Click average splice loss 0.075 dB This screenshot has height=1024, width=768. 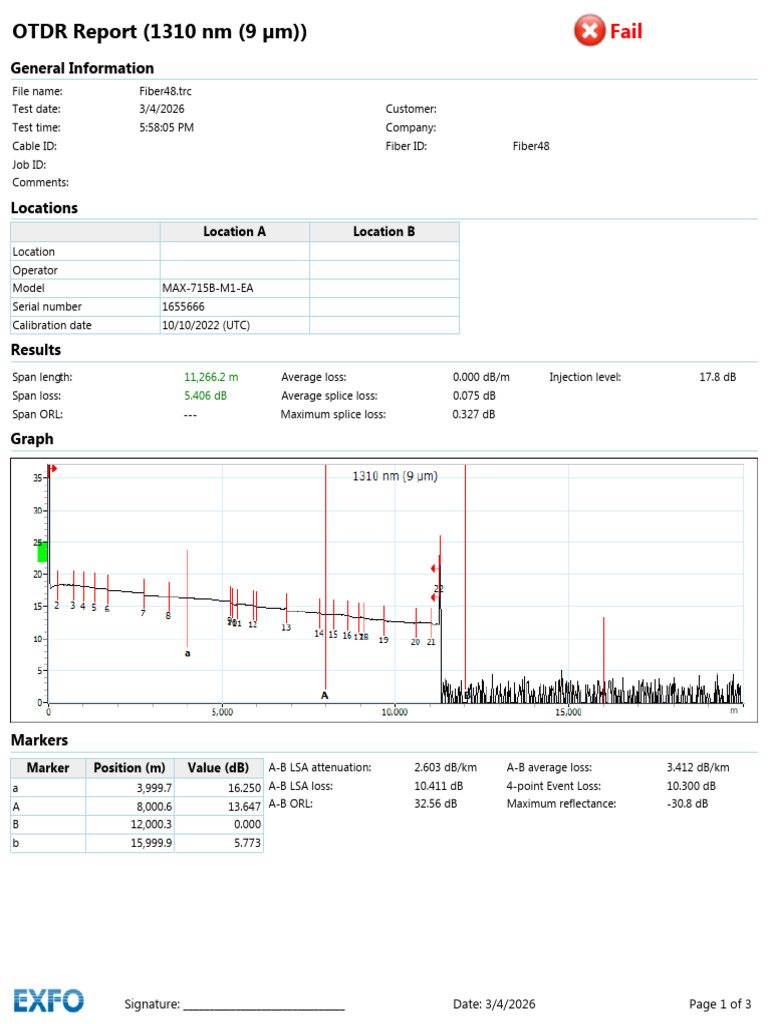[473, 396]
